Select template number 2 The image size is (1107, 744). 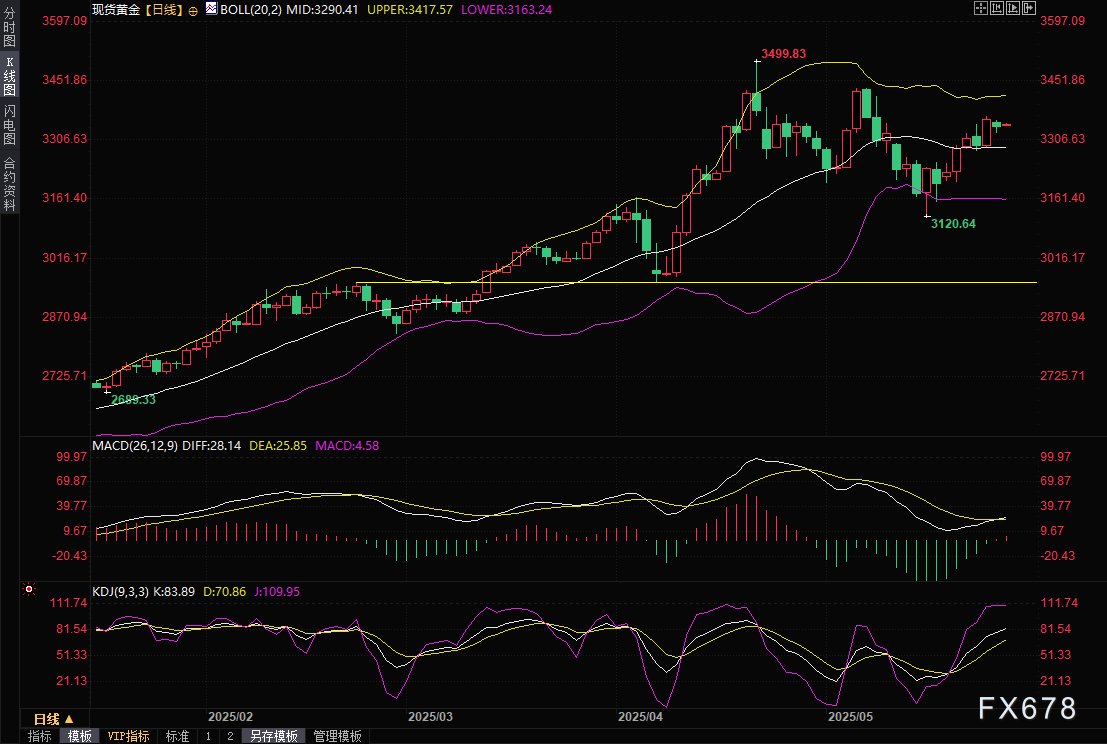230,736
